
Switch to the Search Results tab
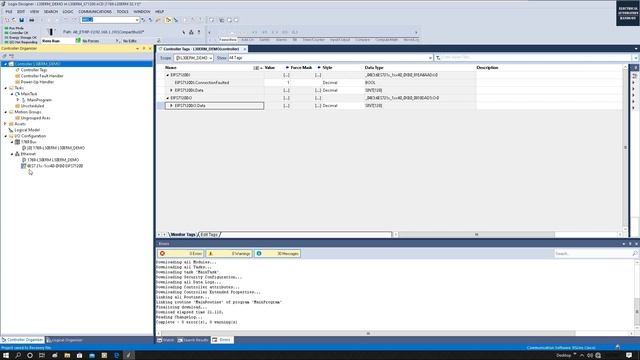tap(193, 340)
